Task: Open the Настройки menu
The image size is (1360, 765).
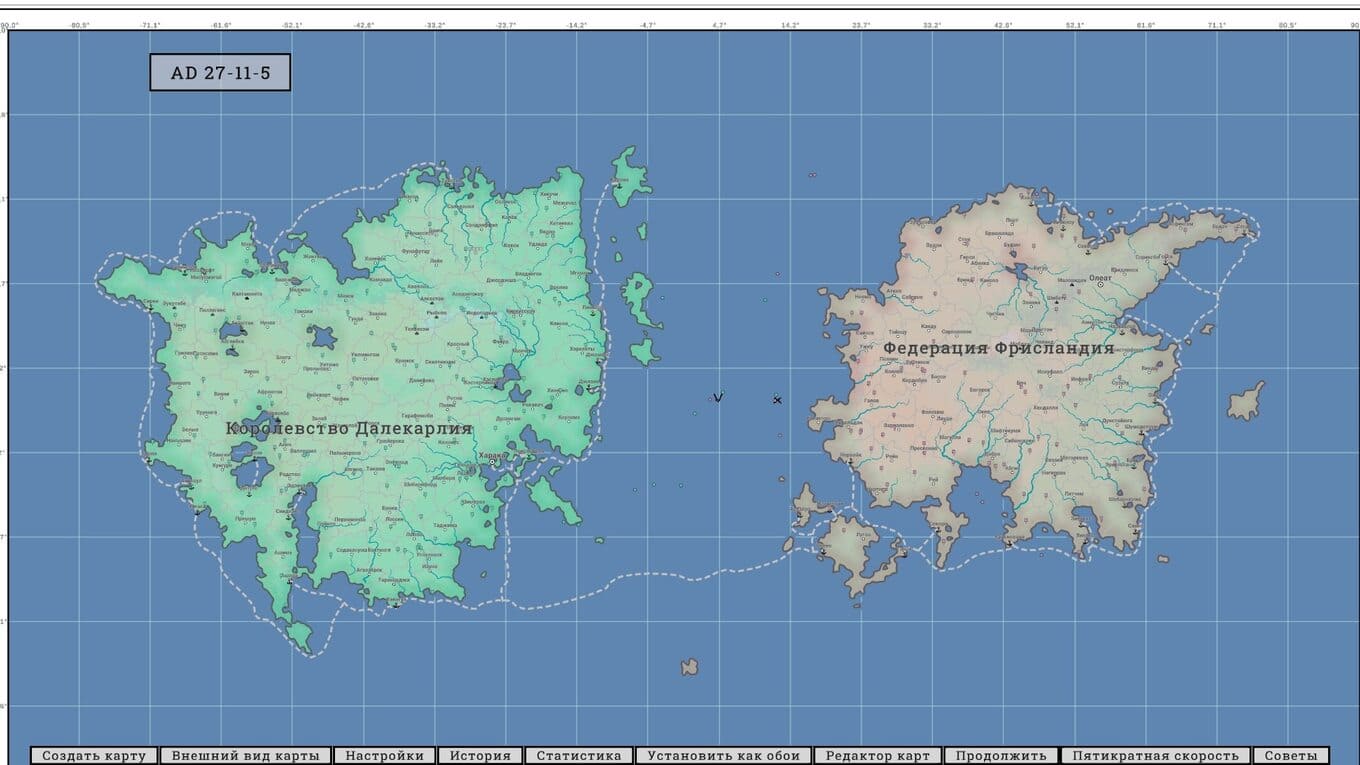Action: [385, 756]
